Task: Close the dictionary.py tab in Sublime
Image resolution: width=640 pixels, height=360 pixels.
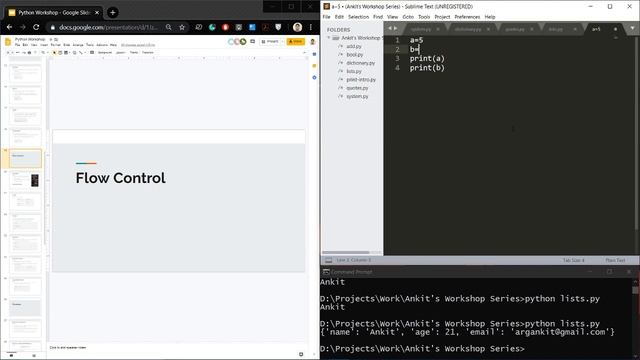Action: click(488, 29)
